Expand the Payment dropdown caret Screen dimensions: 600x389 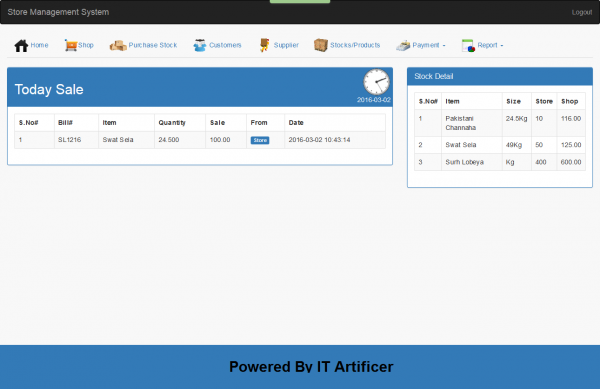coord(444,46)
